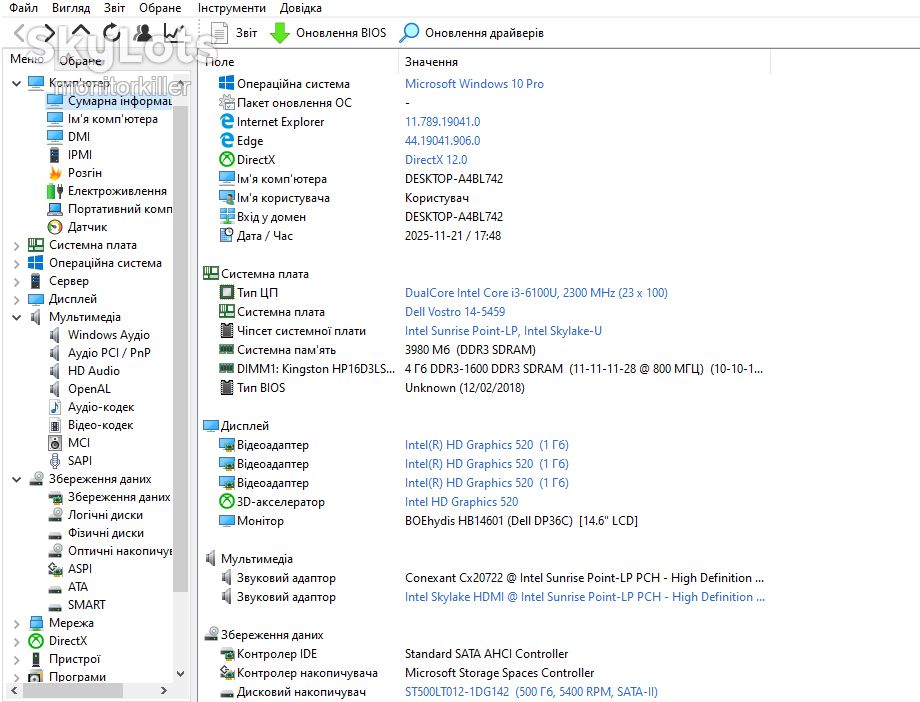The width and height of the screenshot is (920, 702).
Task: Click the Refresh toolbar icon
Action: 111,33
